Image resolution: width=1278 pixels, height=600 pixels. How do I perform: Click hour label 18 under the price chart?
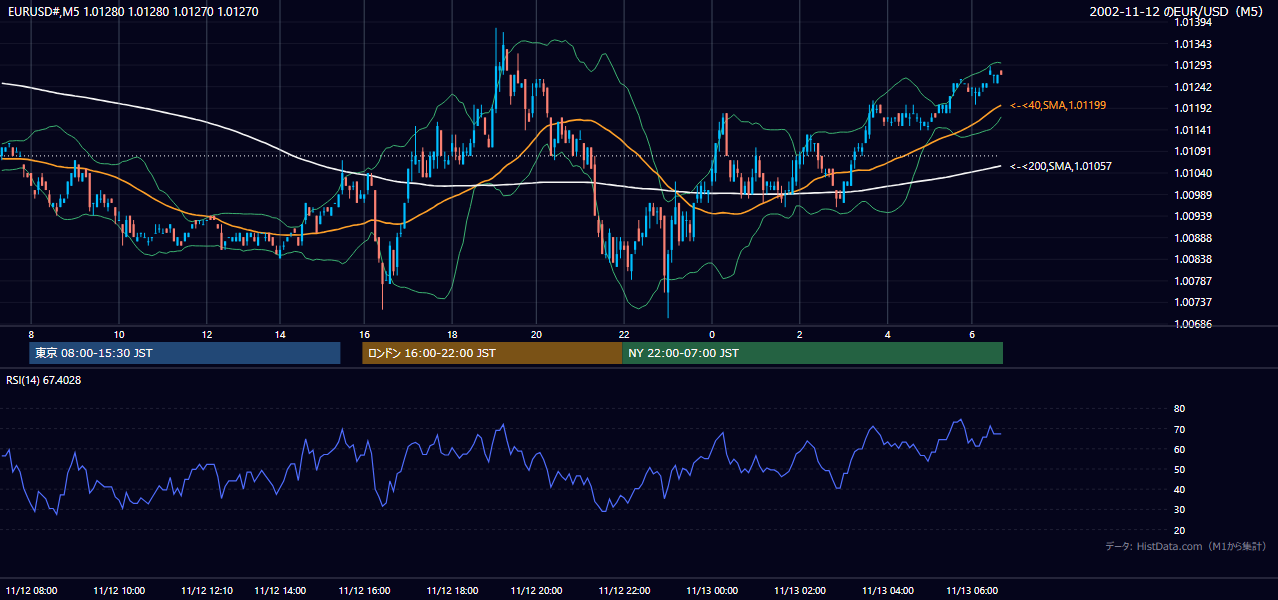(452, 335)
